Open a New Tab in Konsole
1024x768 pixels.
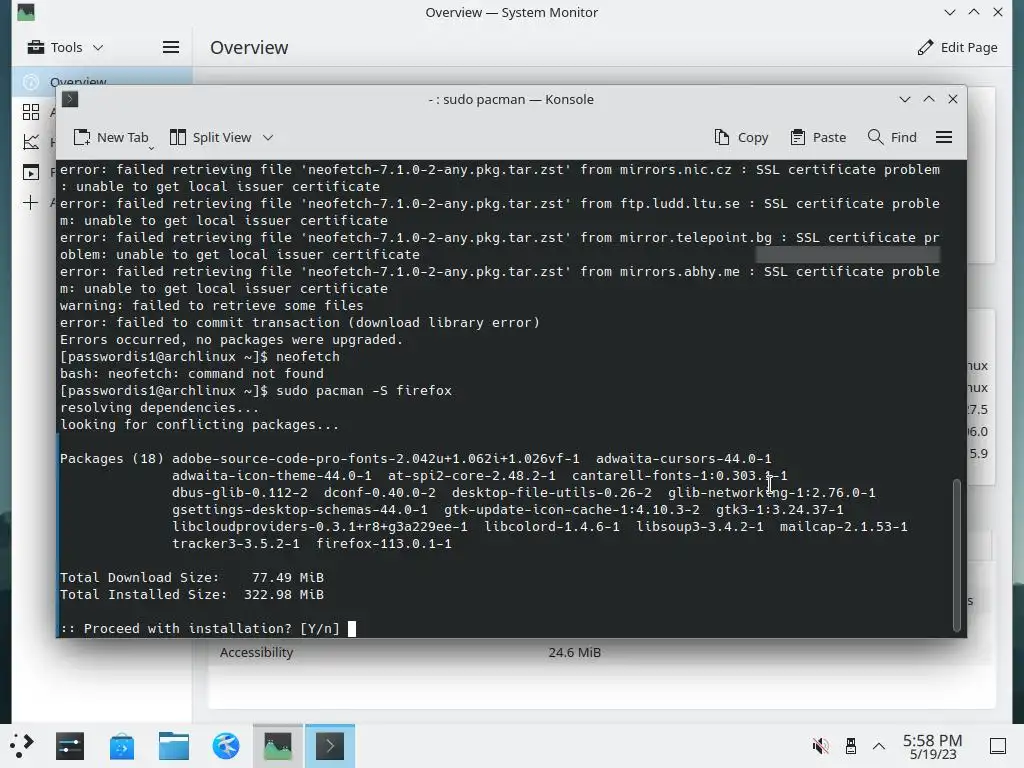click(x=111, y=138)
